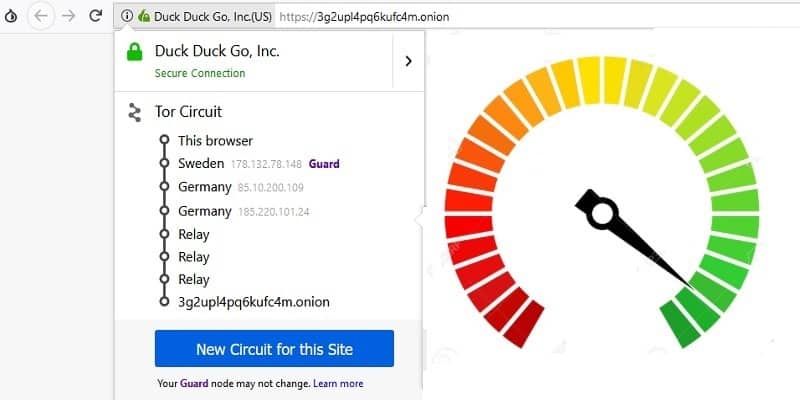This screenshot has width=800, height=400.
Task: Click the Tor Circuit icon
Action: point(134,112)
